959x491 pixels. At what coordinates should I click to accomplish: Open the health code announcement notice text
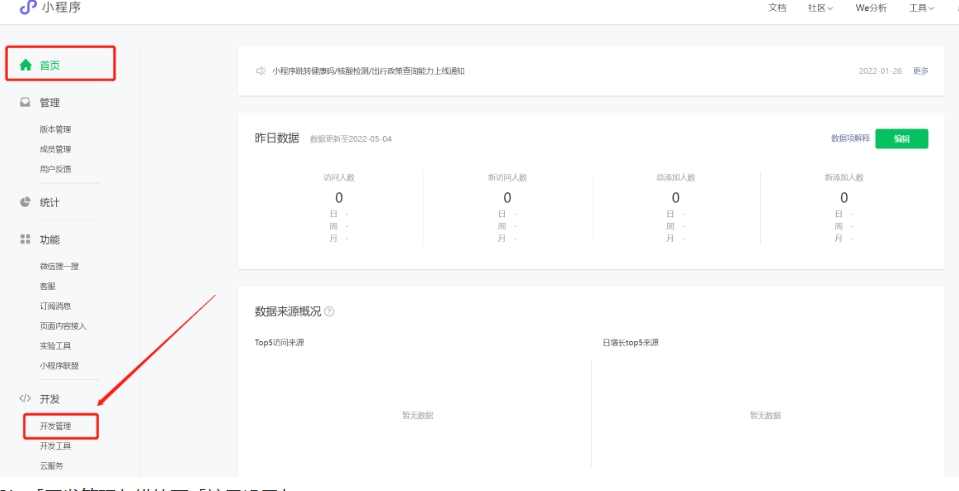[x=368, y=71]
